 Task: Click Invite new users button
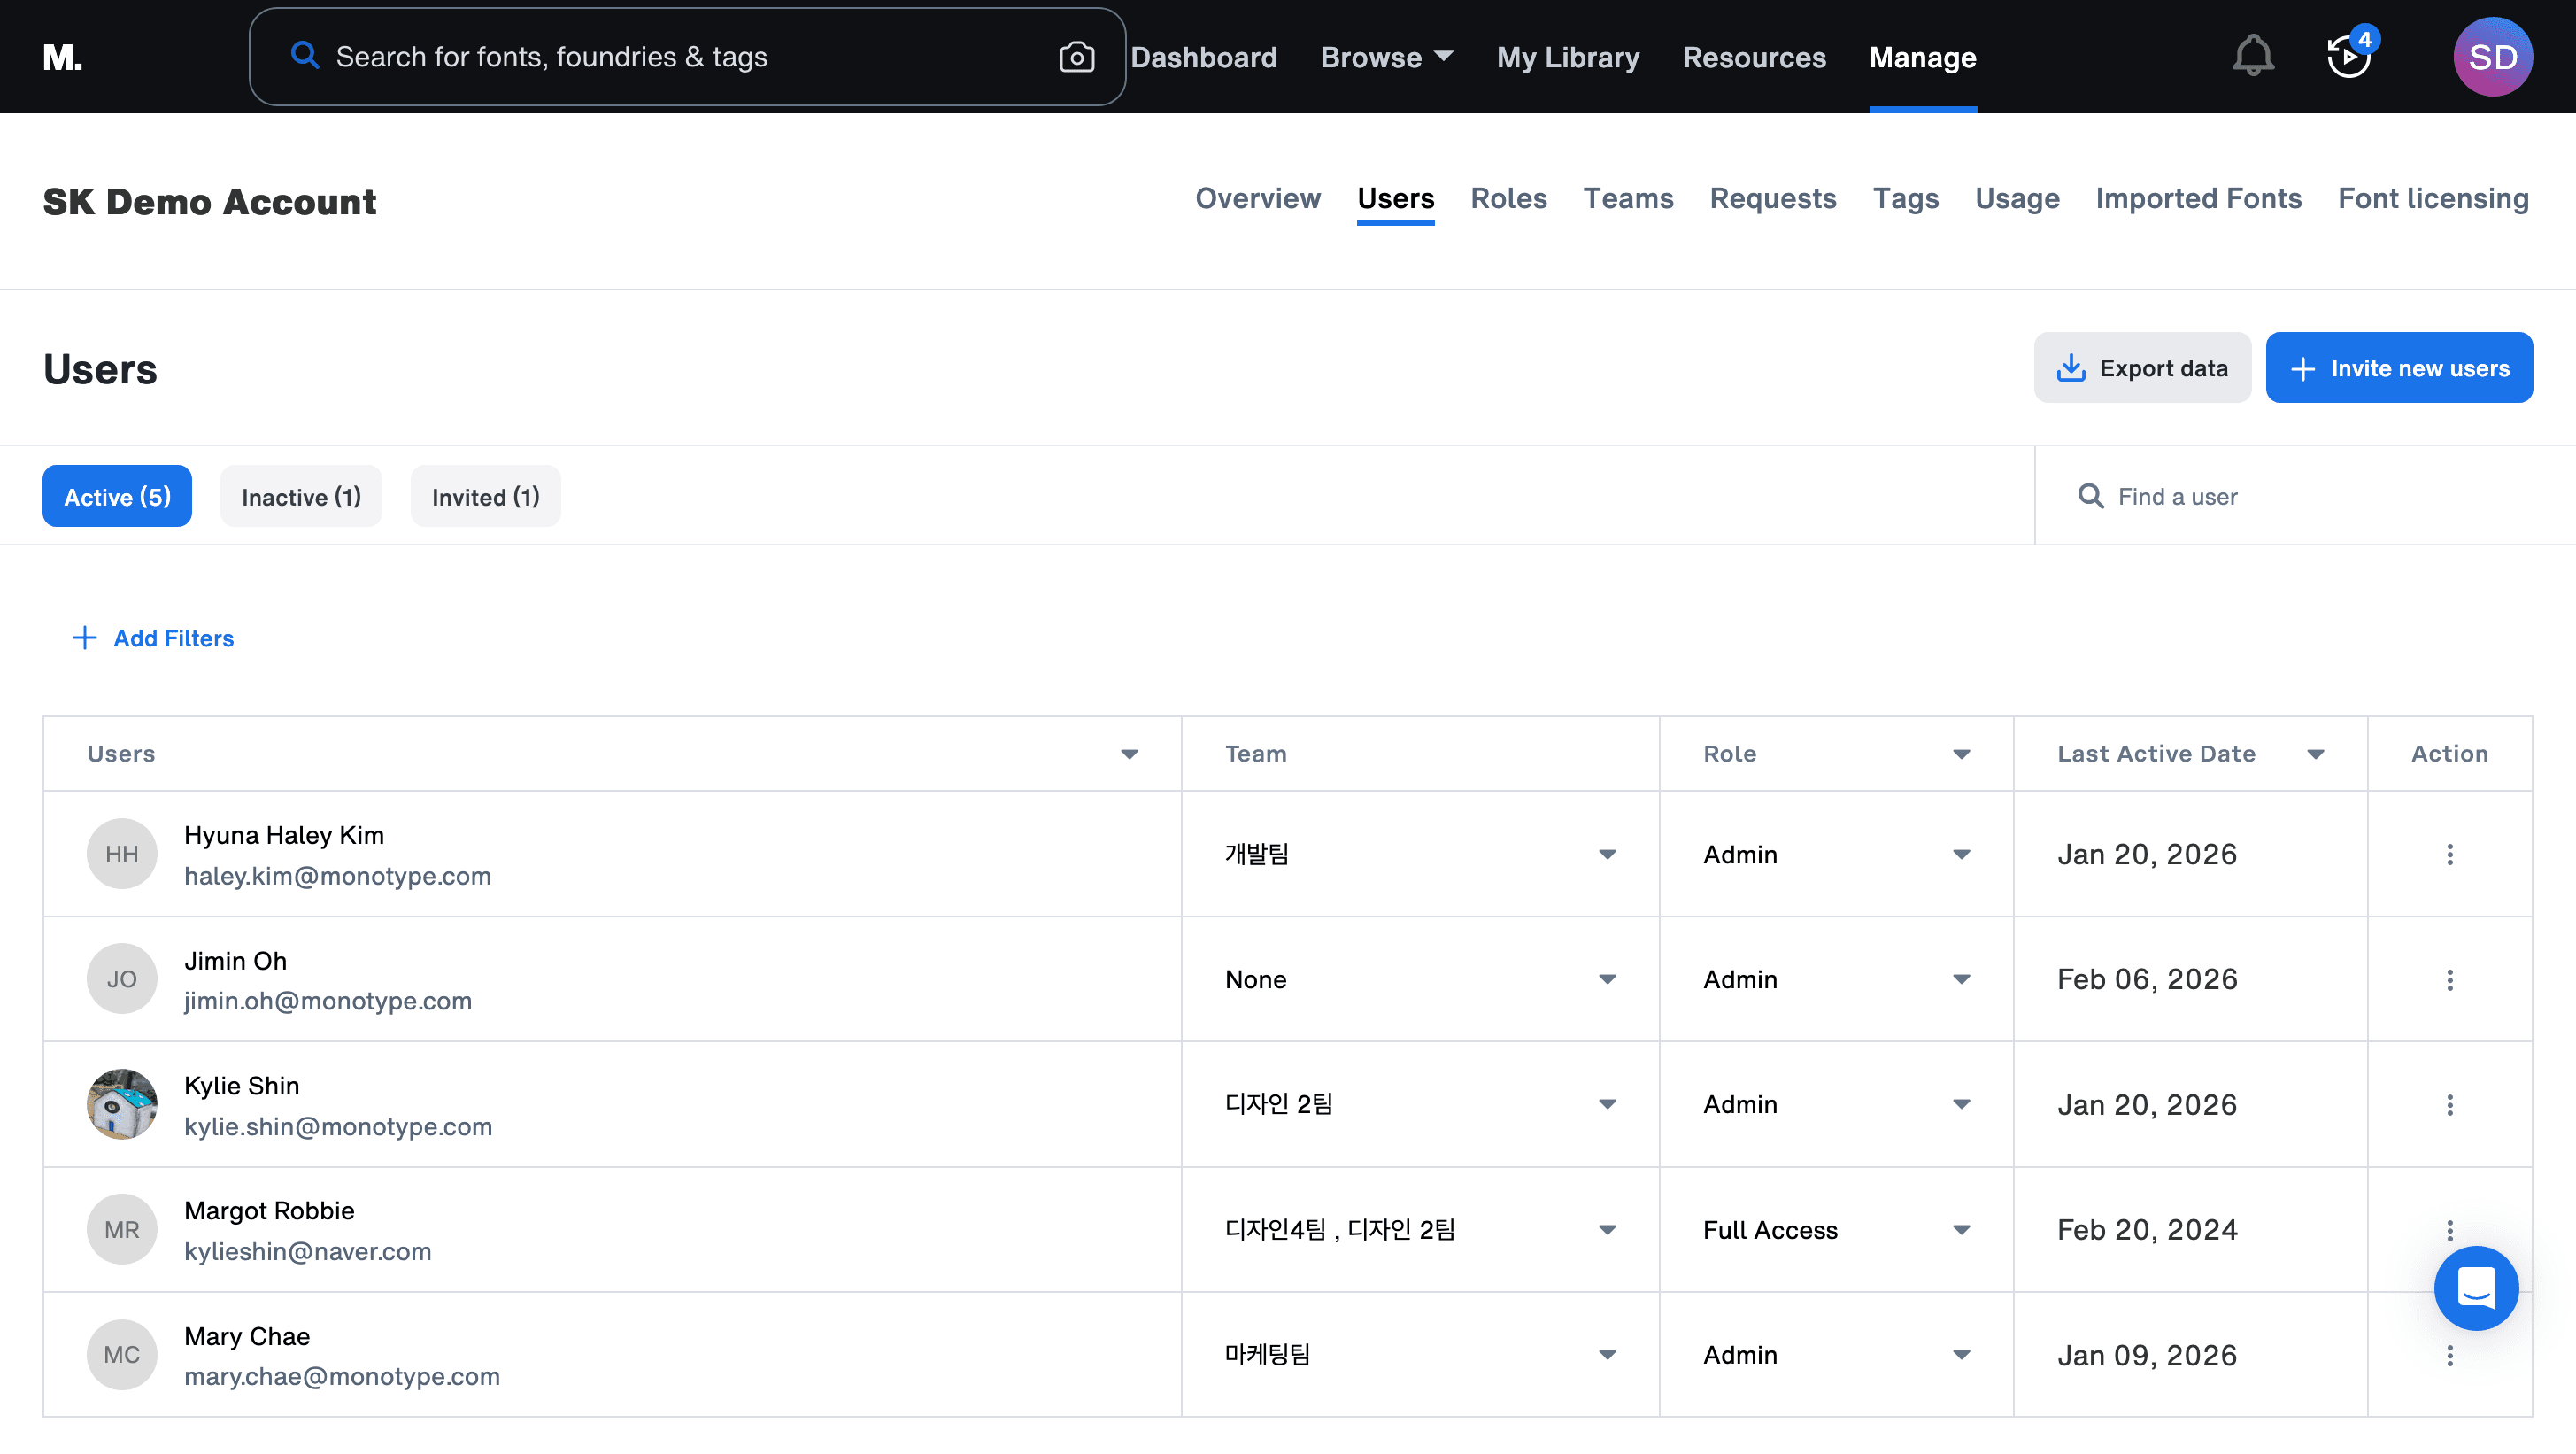[x=2398, y=368]
